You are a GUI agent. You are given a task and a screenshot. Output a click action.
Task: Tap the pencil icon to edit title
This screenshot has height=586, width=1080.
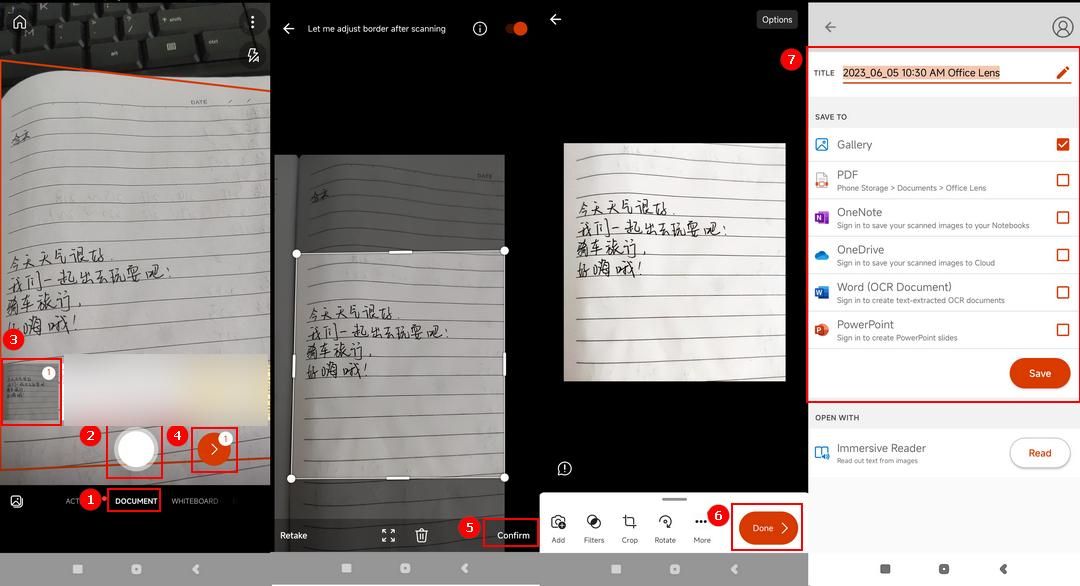1063,72
